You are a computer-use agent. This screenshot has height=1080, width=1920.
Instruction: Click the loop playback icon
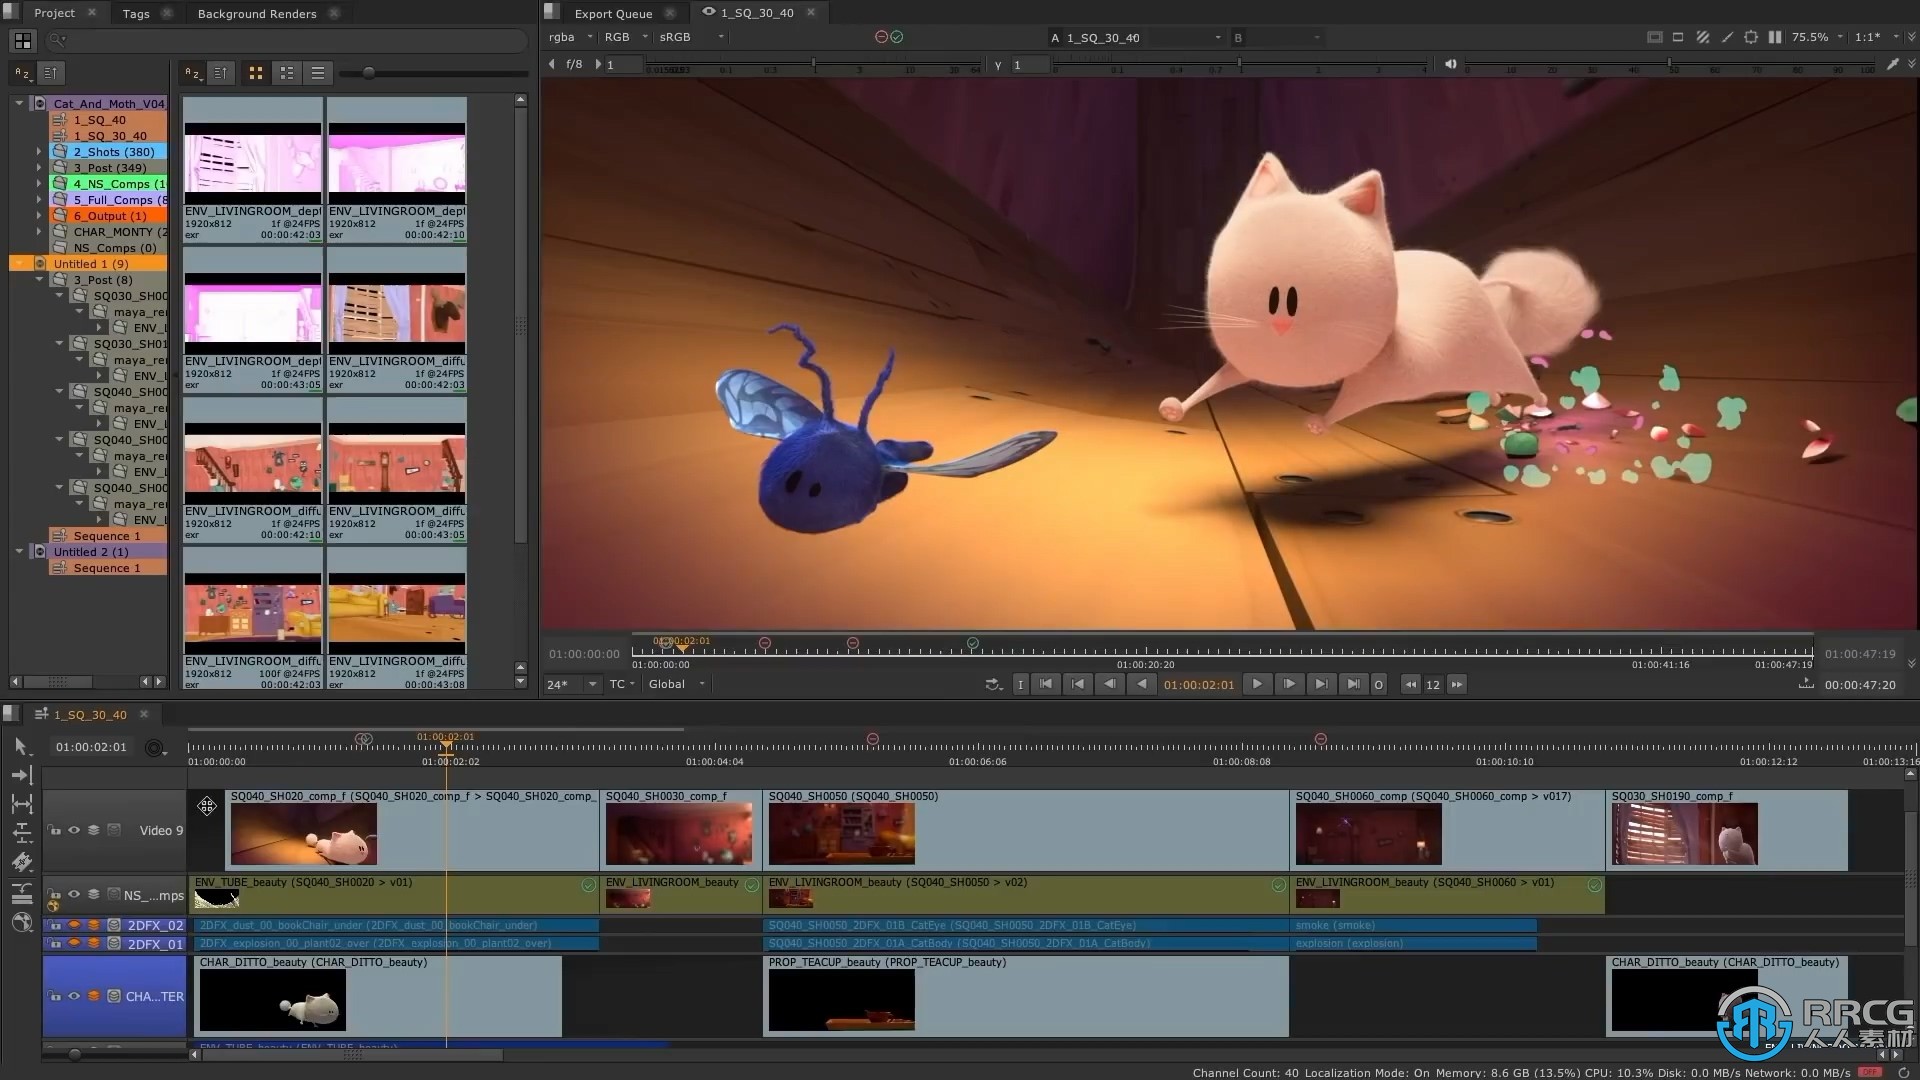click(x=993, y=683)
